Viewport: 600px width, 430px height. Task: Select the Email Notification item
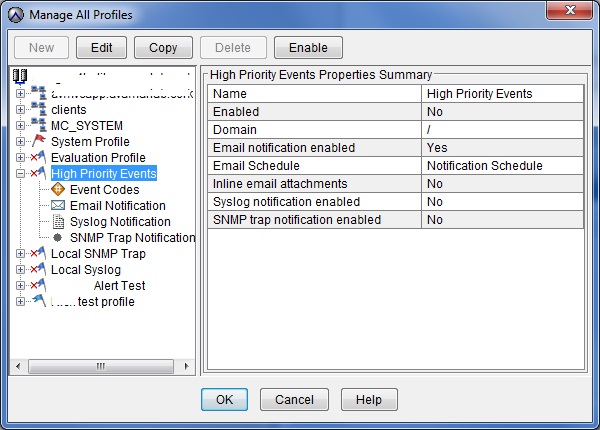[x=118, y=206]
